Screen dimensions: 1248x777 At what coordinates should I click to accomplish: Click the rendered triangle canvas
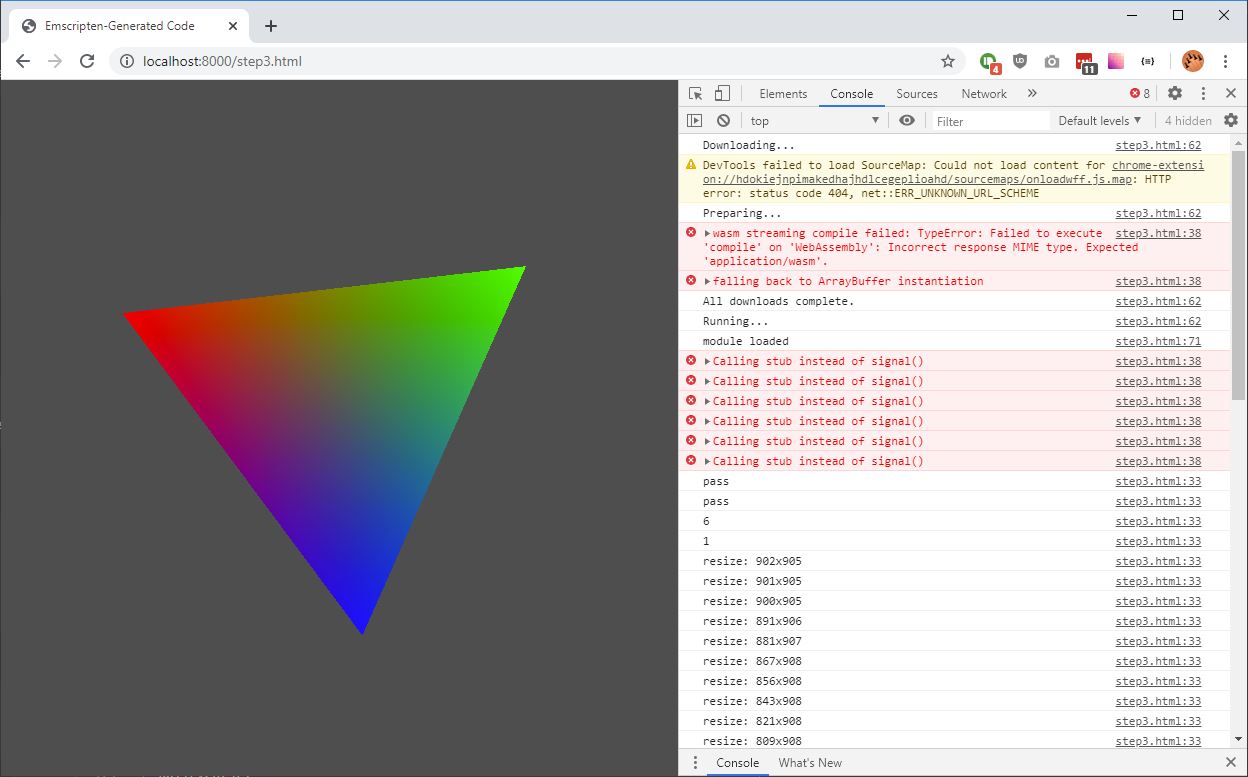[339, 428]
